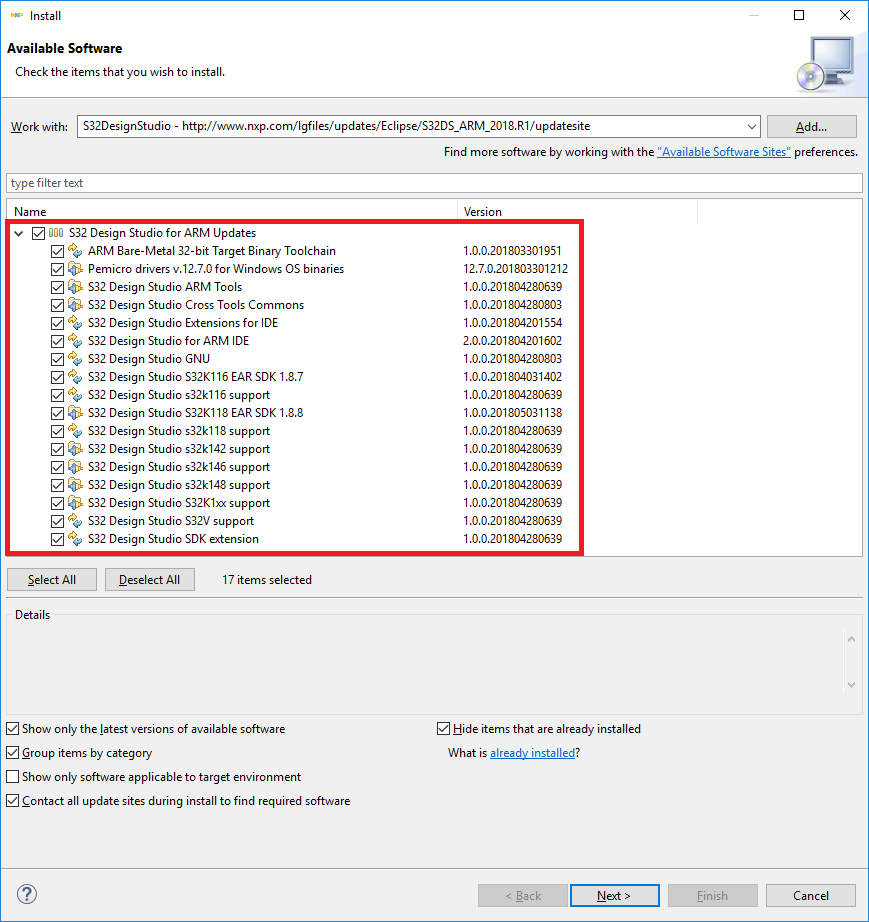Uncheck Pemicro drivers for Windows OS binaries checkbox
The width and height of the screenshot is (869, 922).
pos(58,269)
